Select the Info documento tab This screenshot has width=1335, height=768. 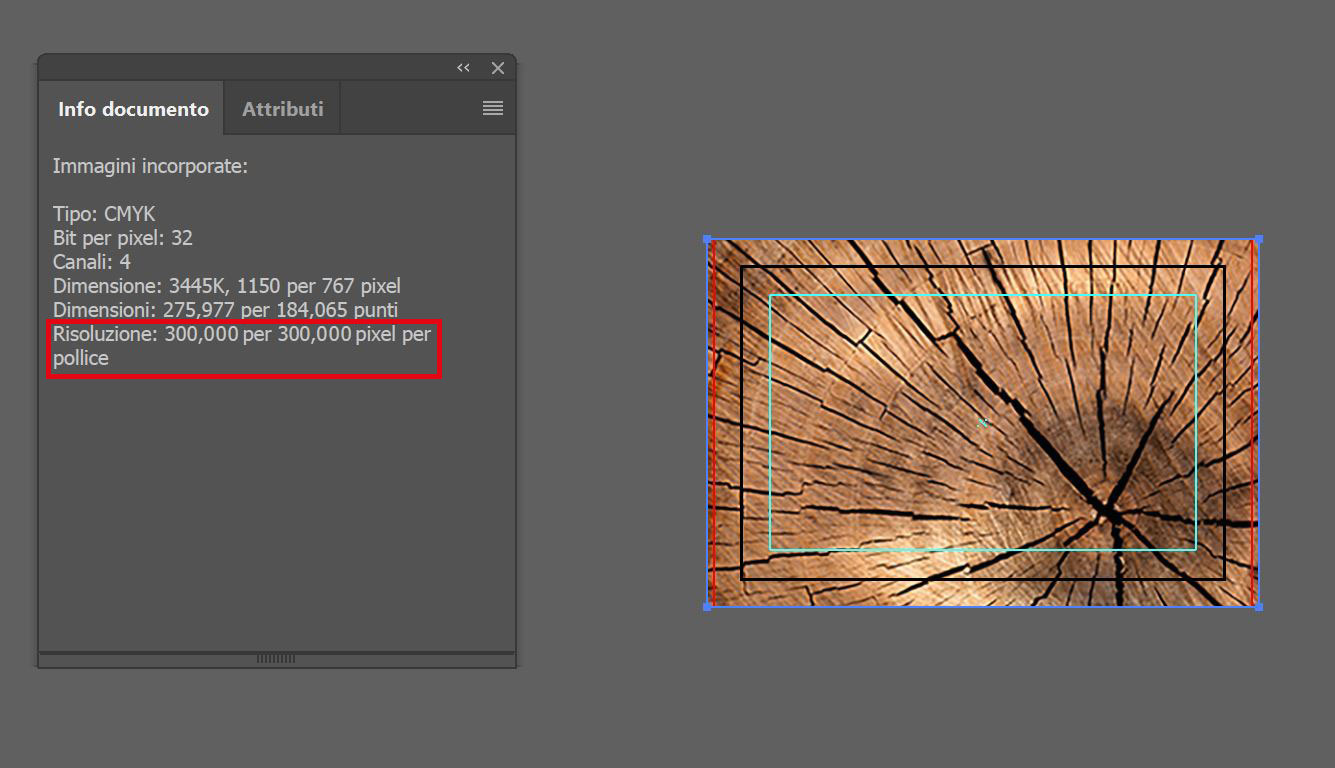tap(133, 109)
